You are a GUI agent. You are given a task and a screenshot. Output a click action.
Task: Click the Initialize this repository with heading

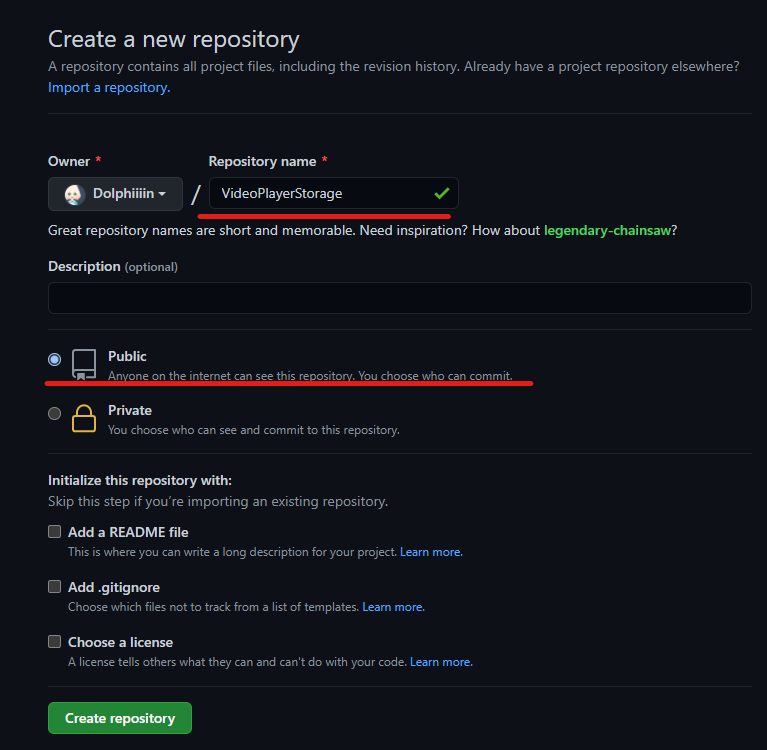140,480
